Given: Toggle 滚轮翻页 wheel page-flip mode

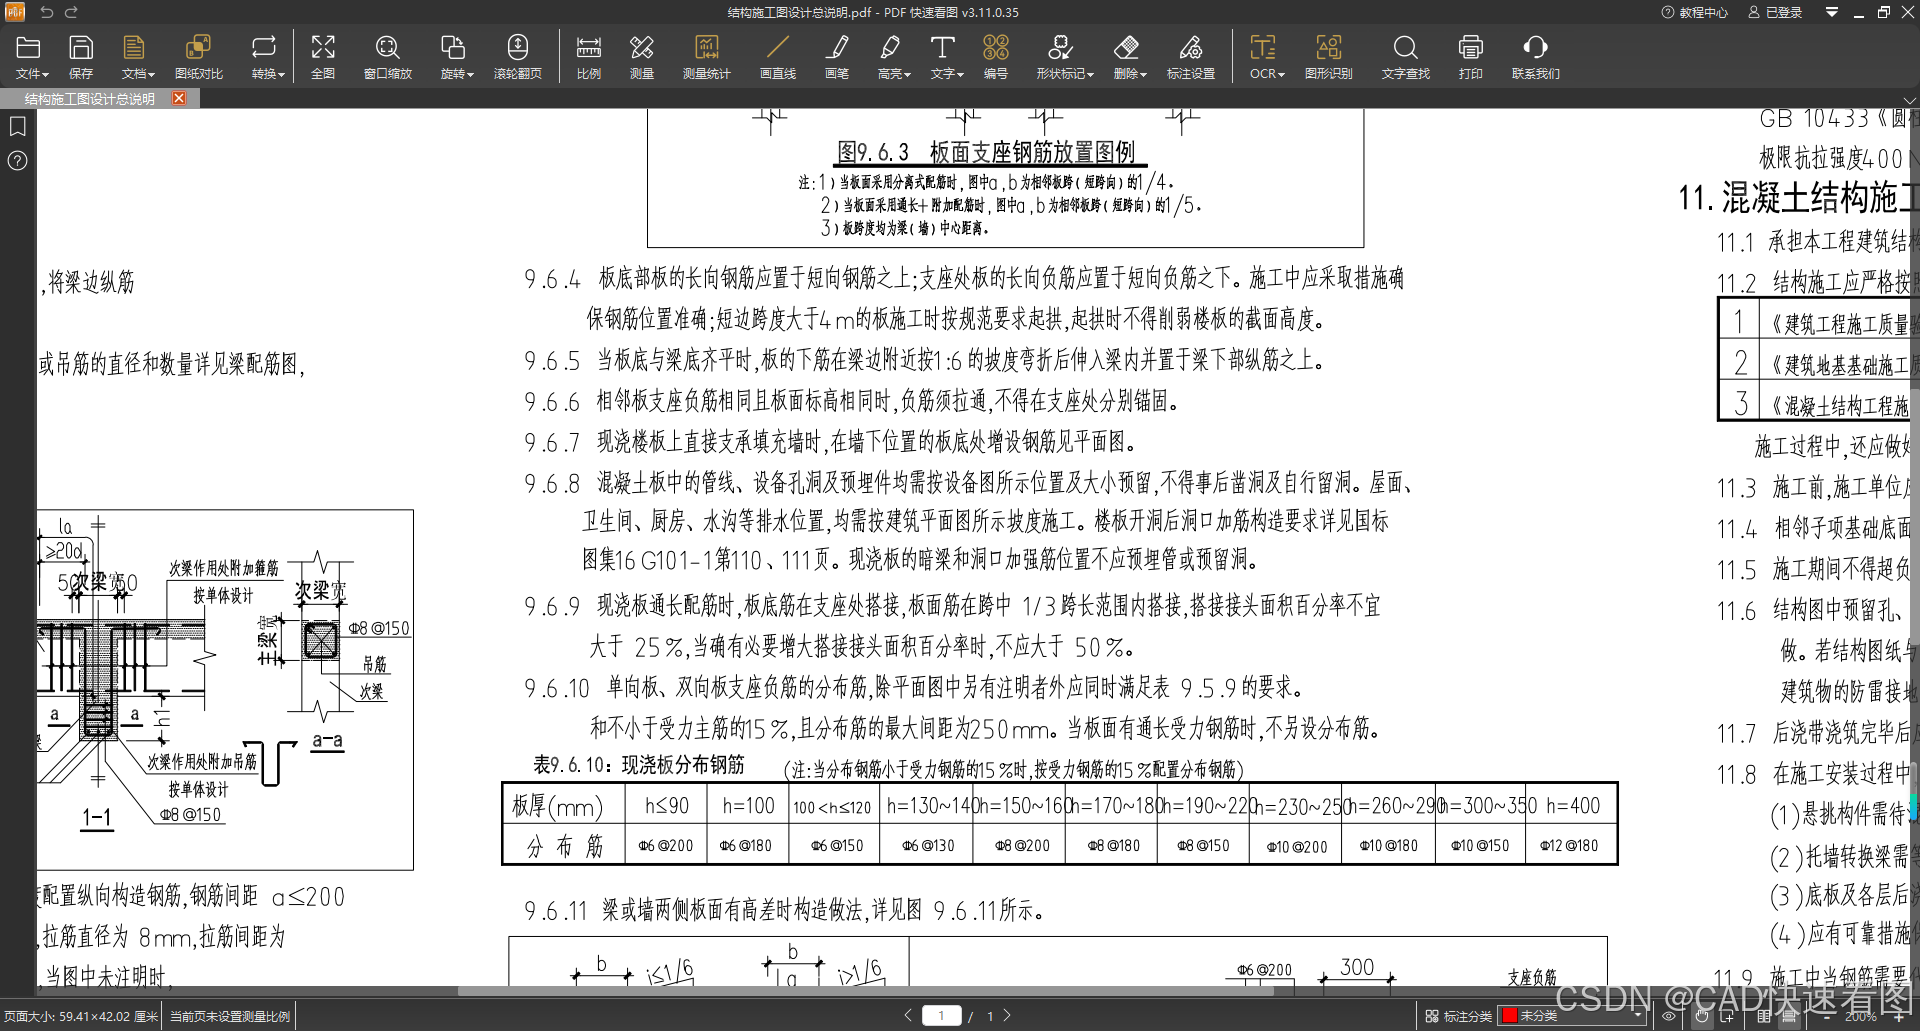Looking at the screenshot, I should pyautogui.click(x=518, y=57).
